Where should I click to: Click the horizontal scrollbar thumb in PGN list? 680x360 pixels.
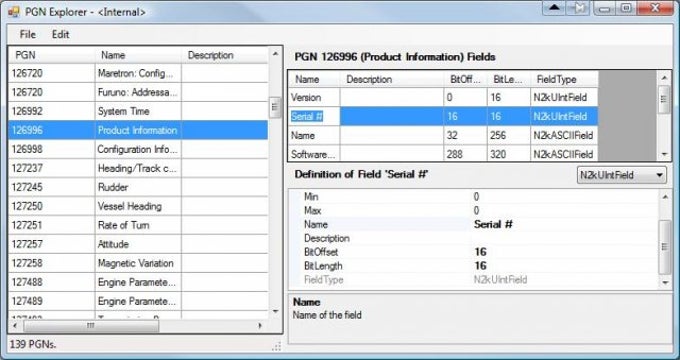(x=91, y=326)
